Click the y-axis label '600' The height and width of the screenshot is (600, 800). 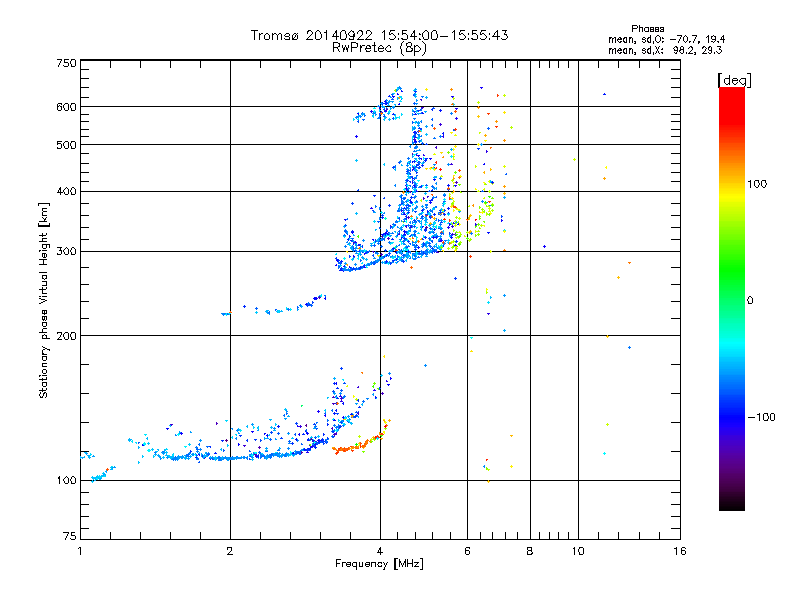pyautogui.click(x=67, y=107)
